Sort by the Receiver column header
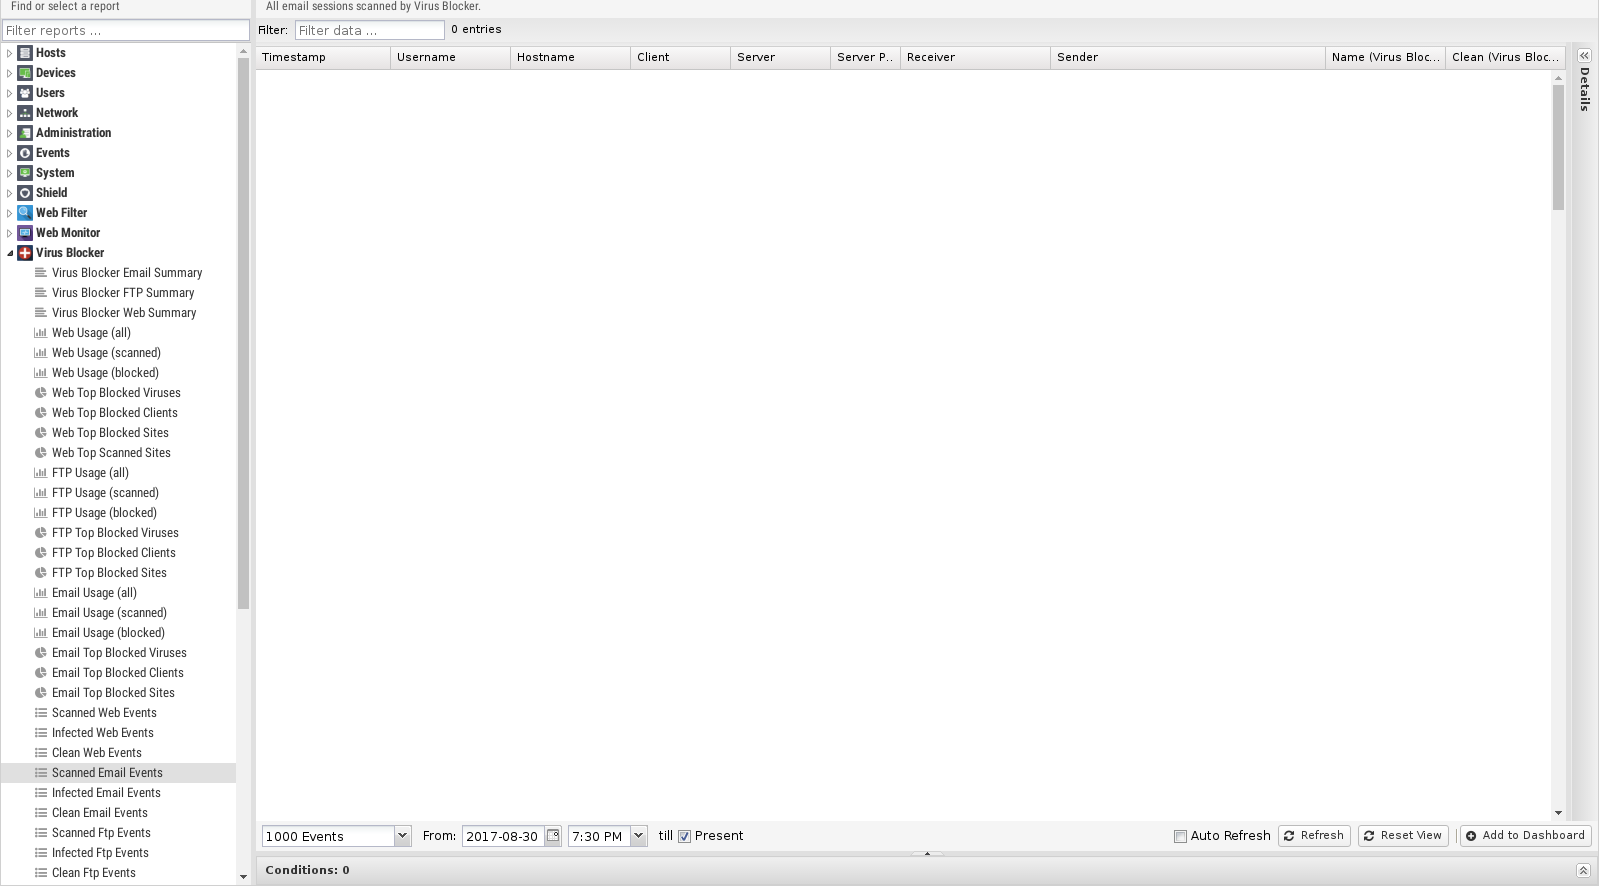The height and width of the screenshot is (886, 1599). point(975,57)
